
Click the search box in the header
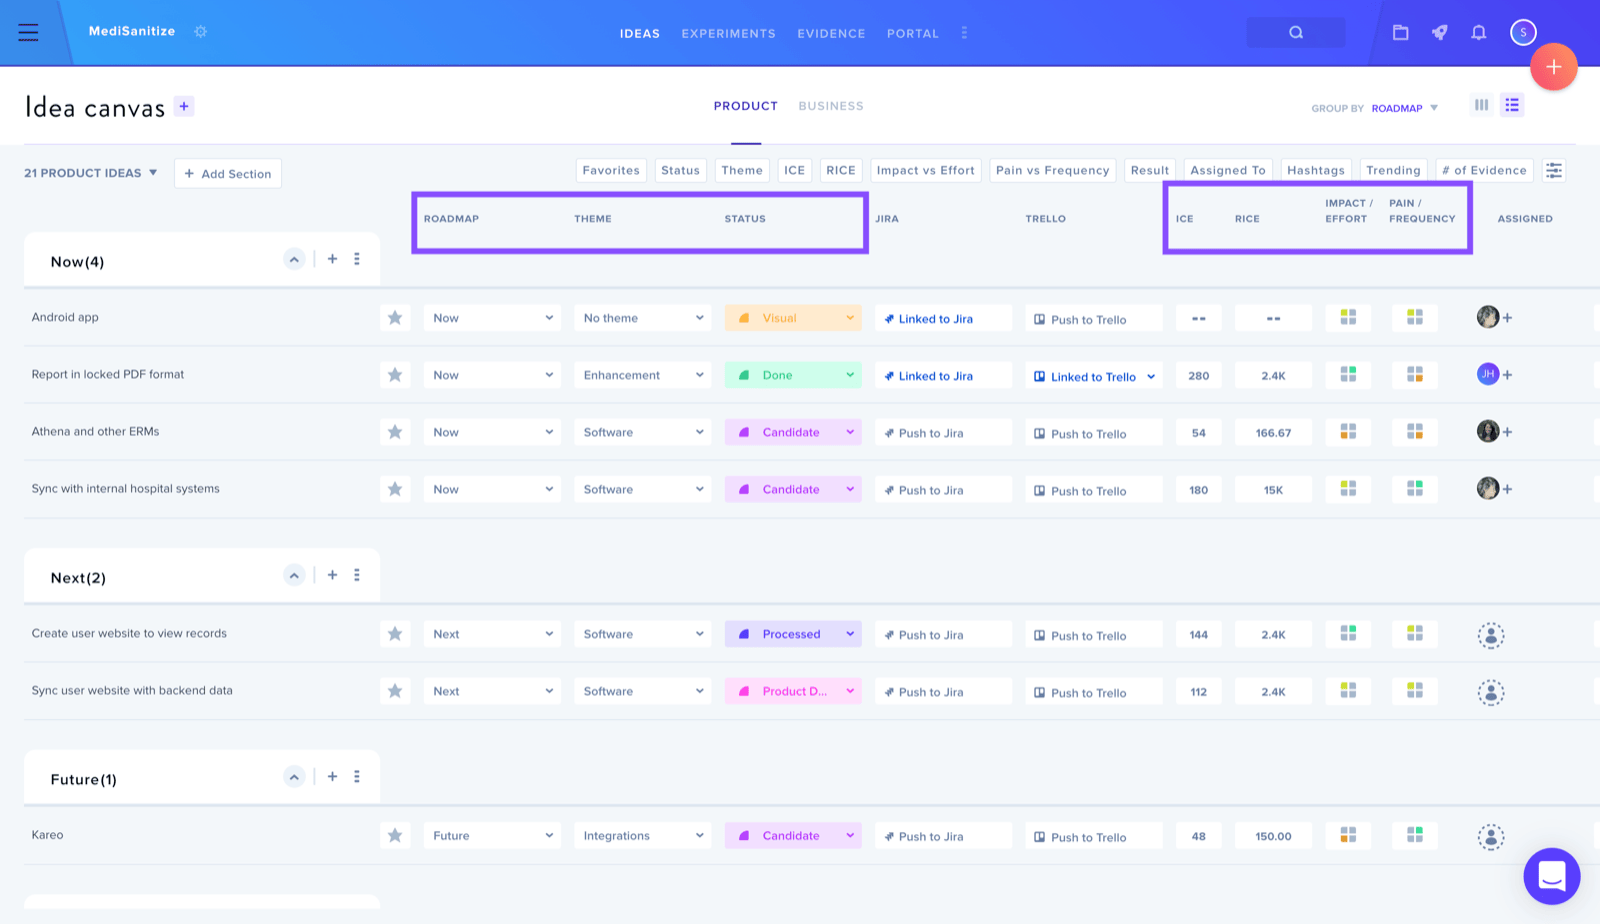(x=1295, y=32)
